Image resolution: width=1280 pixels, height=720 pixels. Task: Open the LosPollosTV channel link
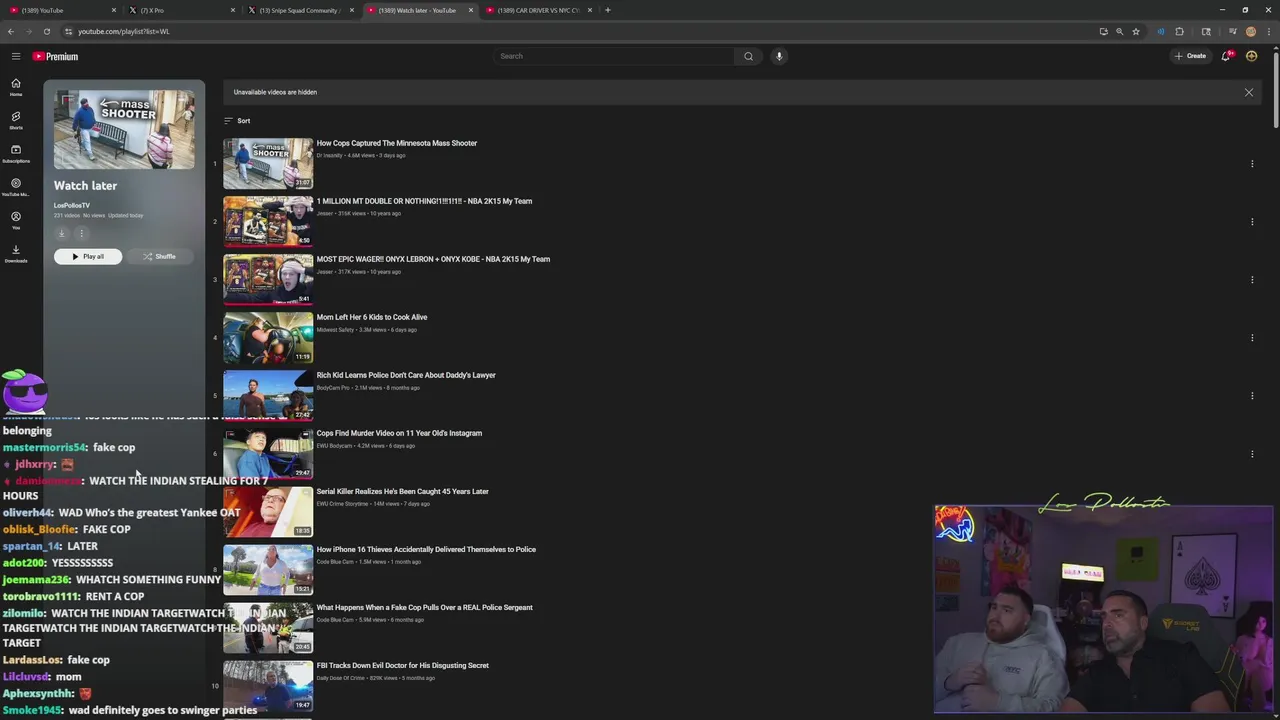point(72,205)
